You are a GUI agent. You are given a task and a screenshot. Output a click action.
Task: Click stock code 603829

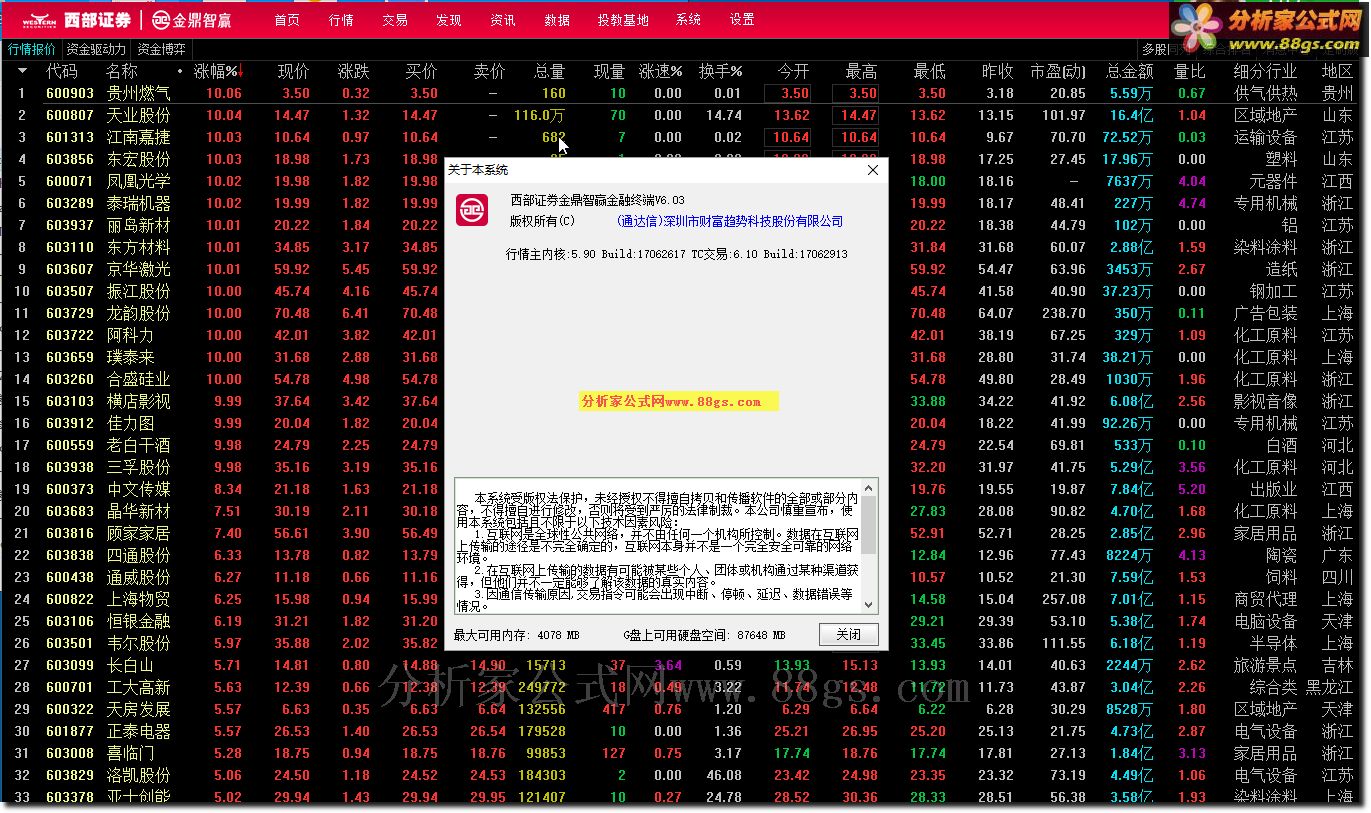point(70,775)
